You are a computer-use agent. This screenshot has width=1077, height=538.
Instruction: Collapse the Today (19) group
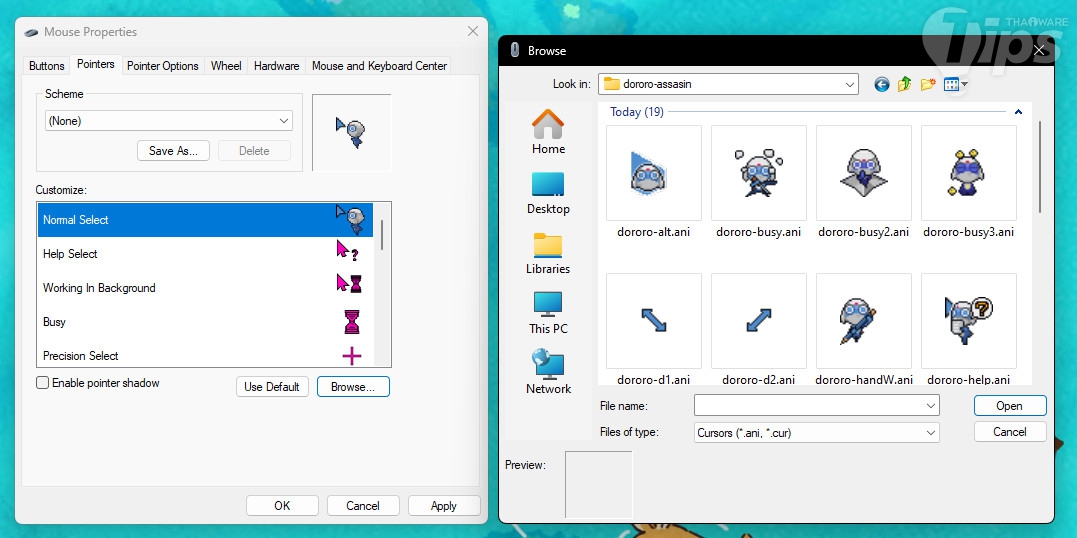click(x=1018, y=112)
